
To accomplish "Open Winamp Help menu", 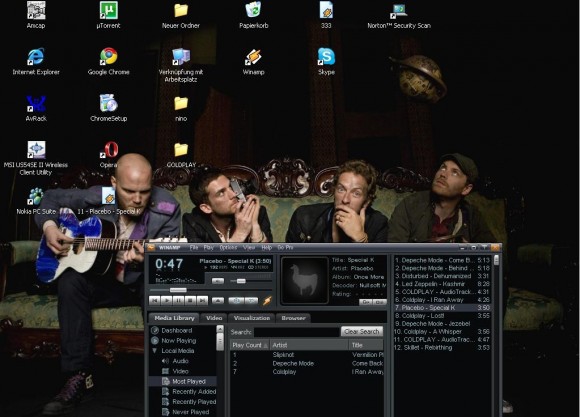I will point(266,248).
